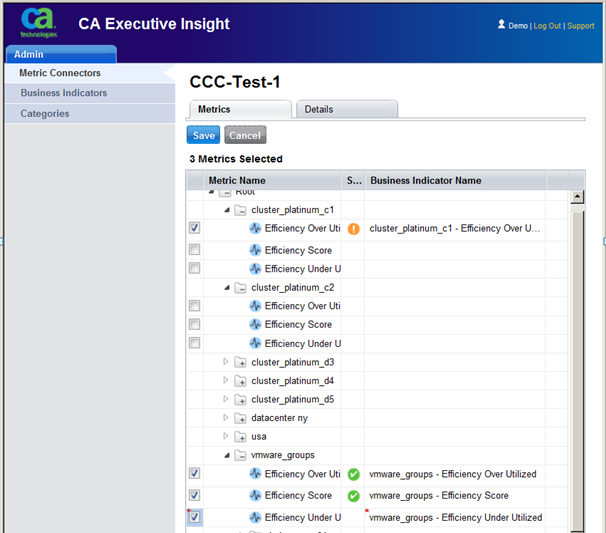Screen dimensions: 606x533
Task: Expand the usa tree node arrow
Action: click(x=226, y=436)
